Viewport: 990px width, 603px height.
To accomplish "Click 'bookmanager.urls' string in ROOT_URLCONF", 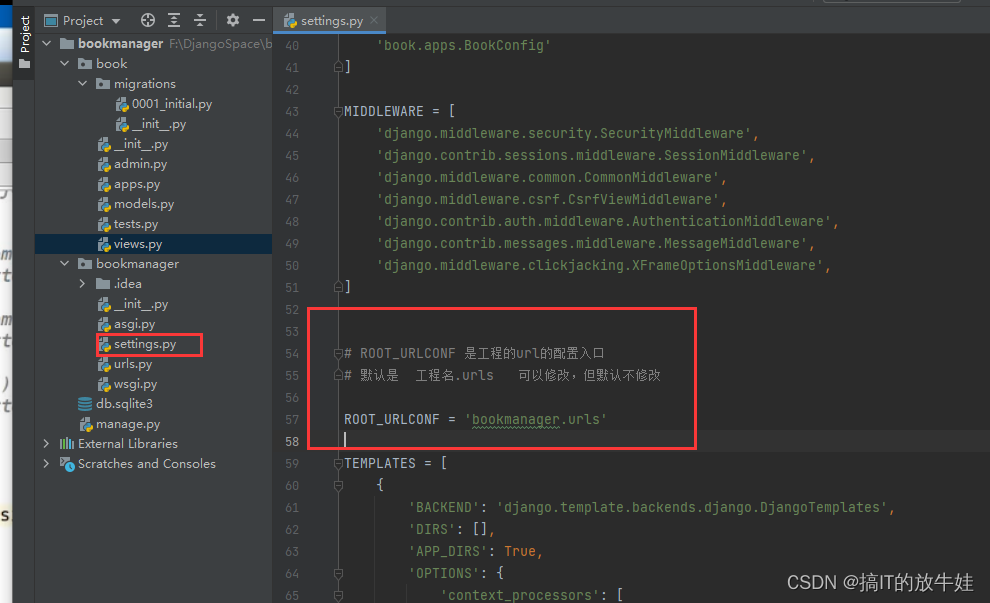I will [536, 419].
